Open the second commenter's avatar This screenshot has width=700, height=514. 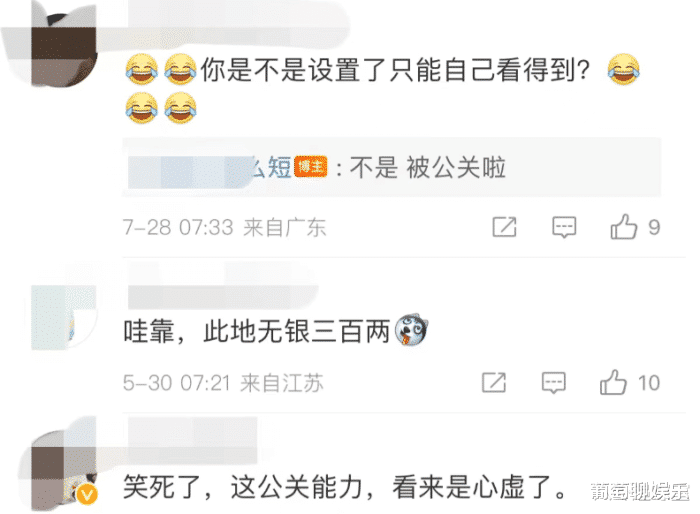[x=64, y=317]
